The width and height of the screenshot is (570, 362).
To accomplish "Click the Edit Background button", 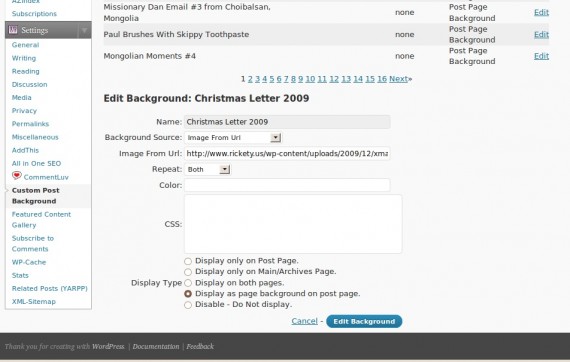I will (x=364, y=321).
